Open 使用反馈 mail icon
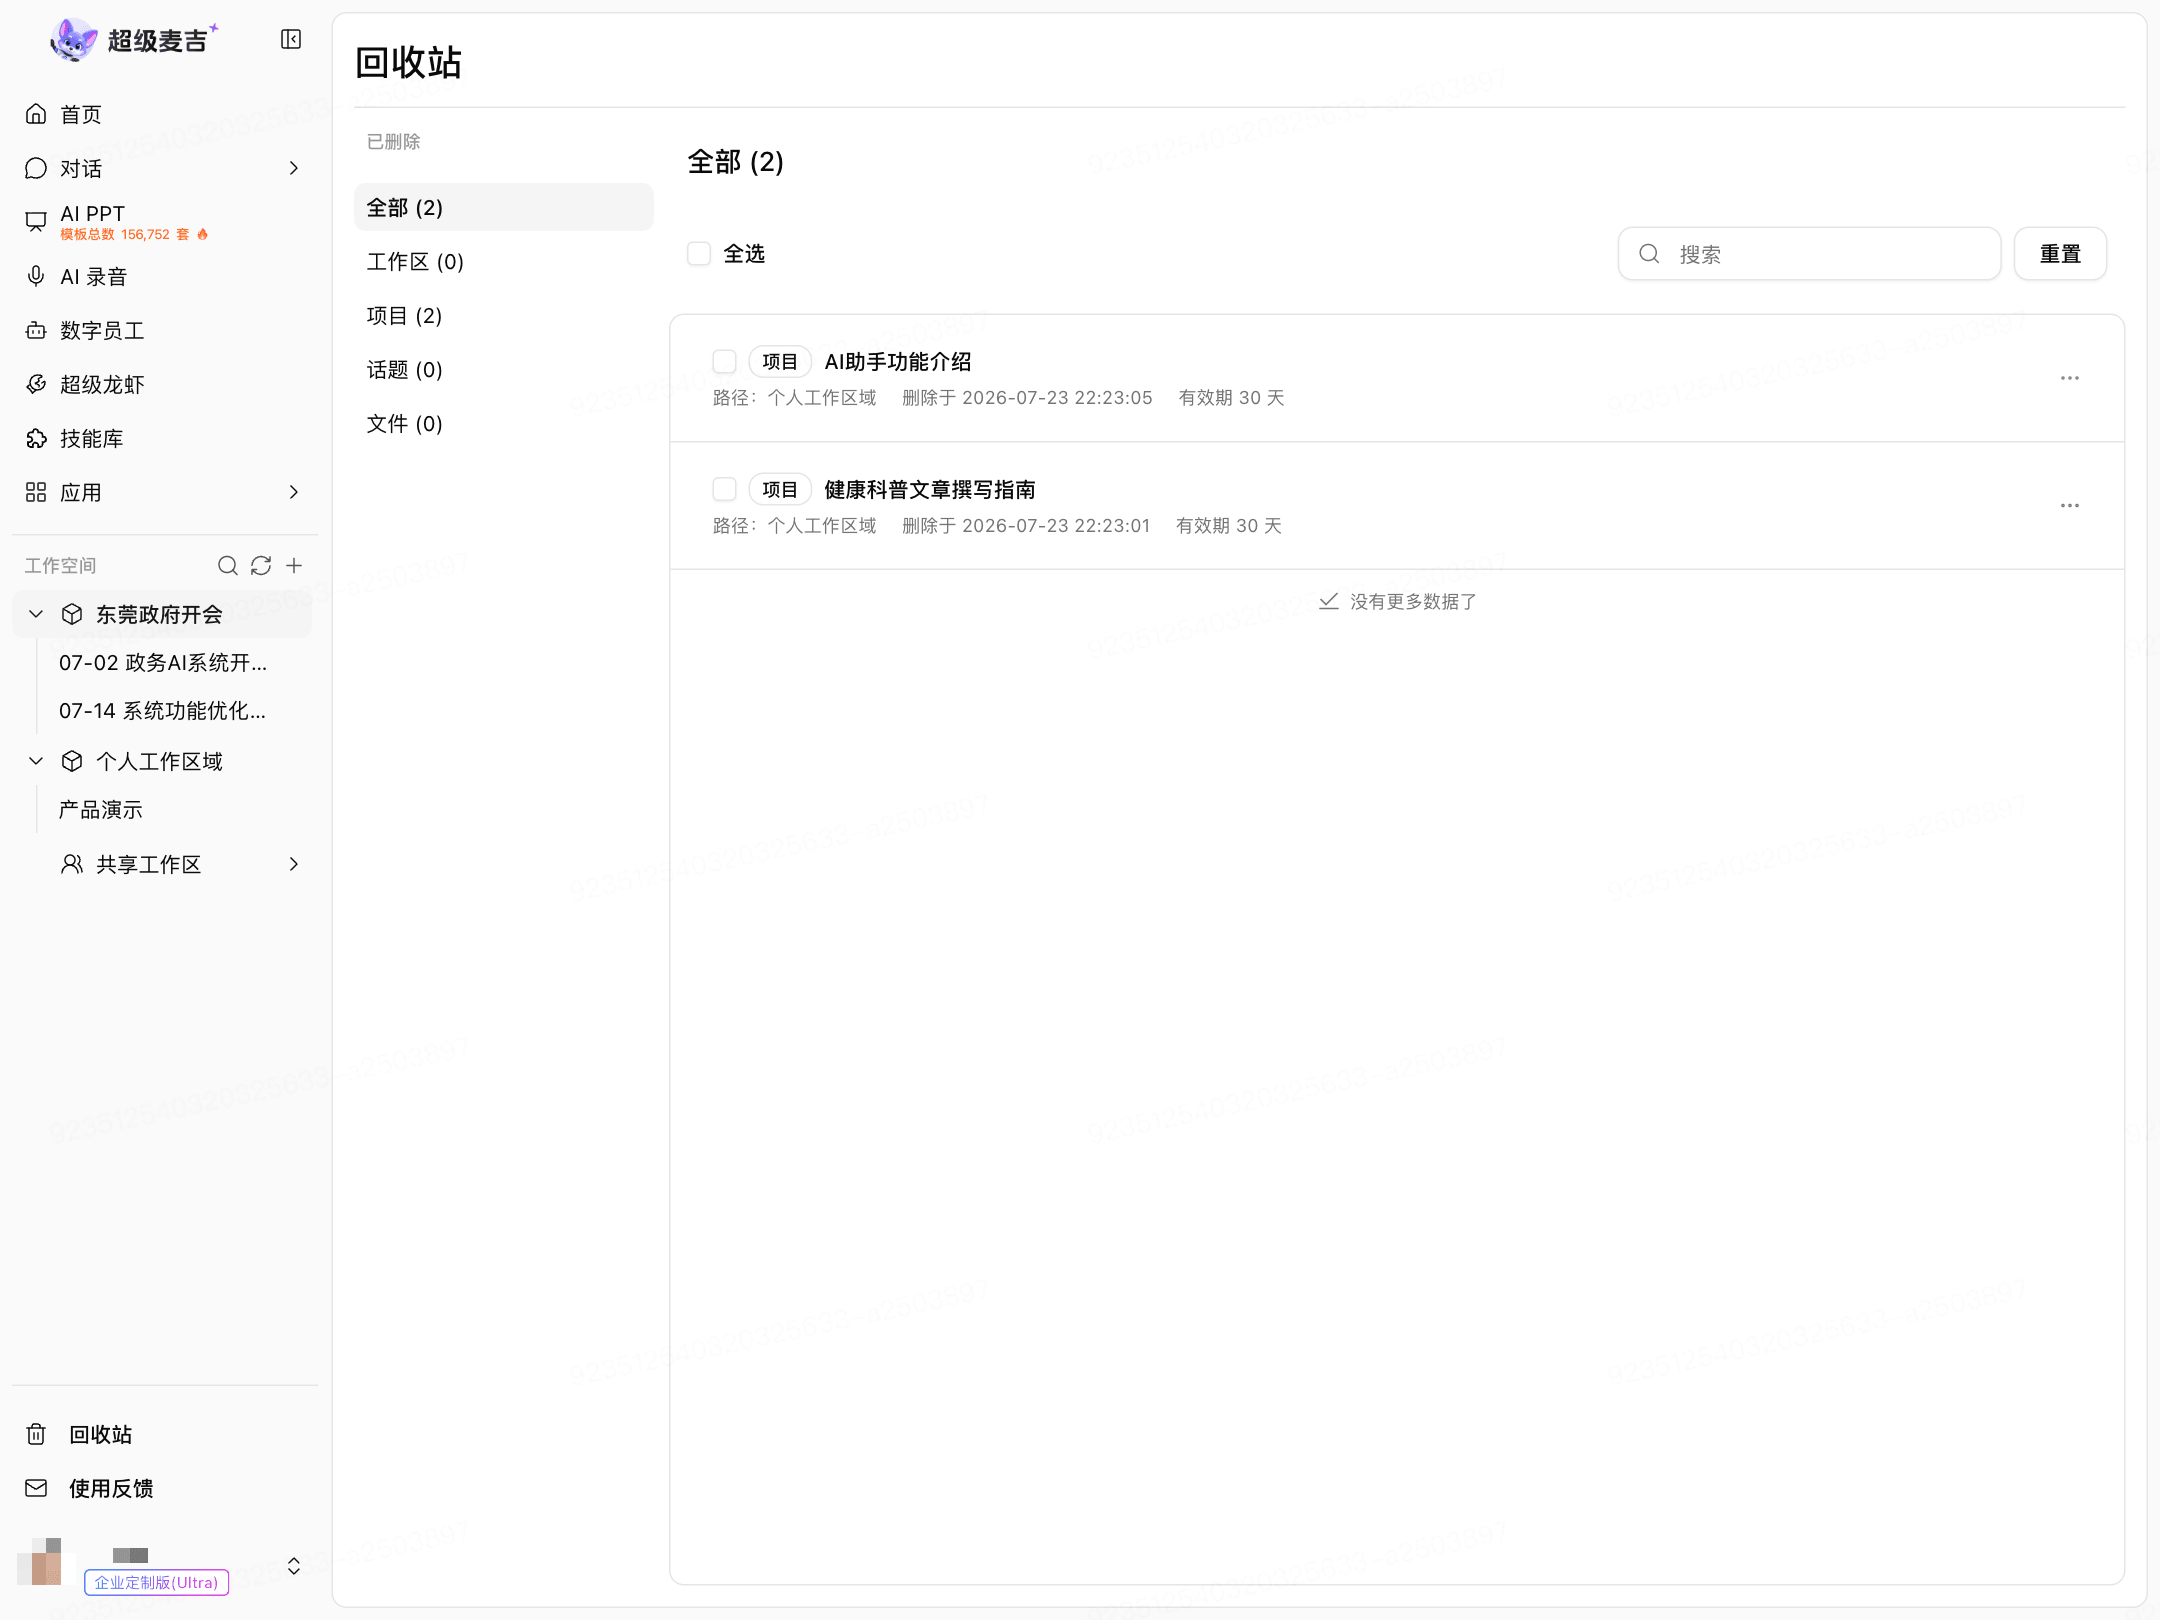Viewport: 2160px width, 1620px height. pyautogui.click(x=36, y=1488)
